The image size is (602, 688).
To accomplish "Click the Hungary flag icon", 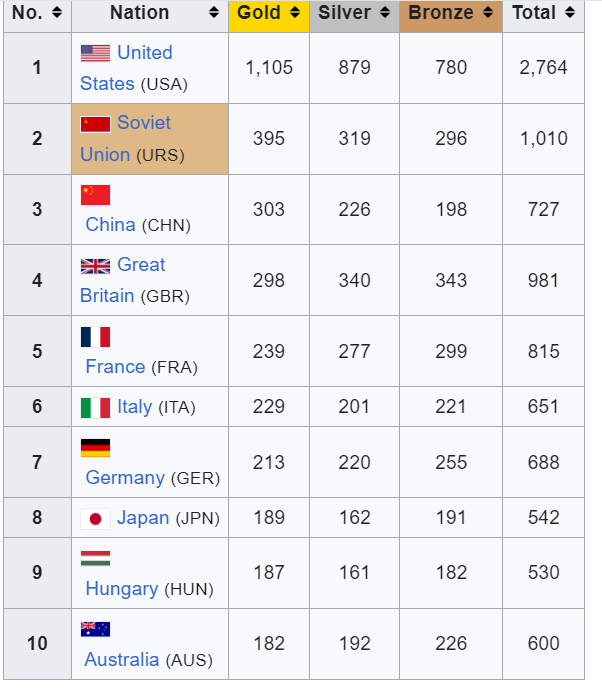I will (95, 559).
